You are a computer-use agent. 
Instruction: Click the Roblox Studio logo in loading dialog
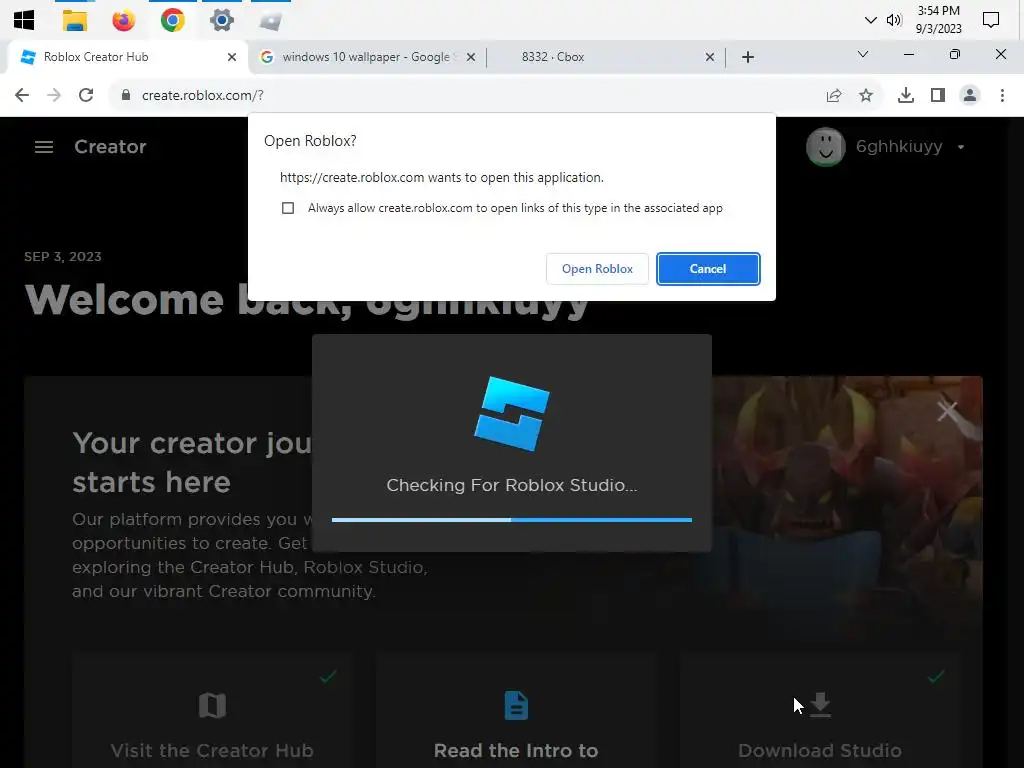512,413
